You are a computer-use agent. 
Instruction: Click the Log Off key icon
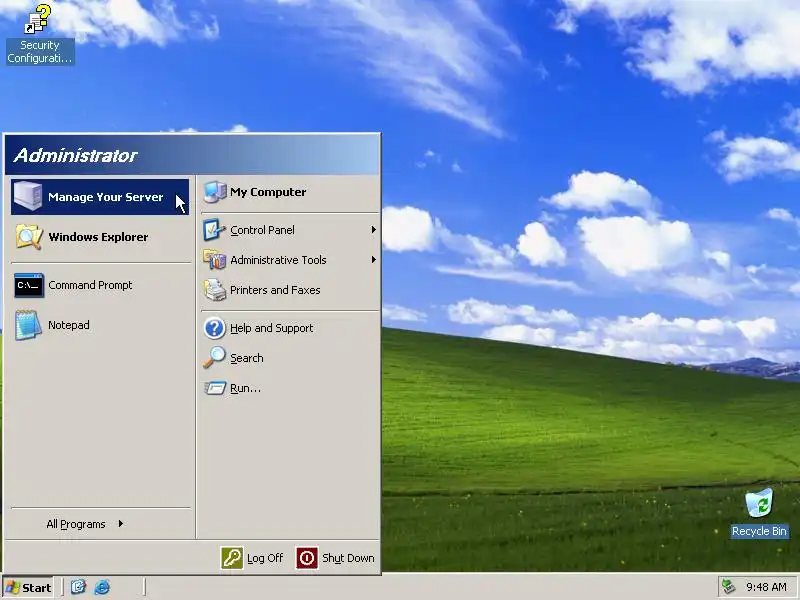click(x=232, y=558)
